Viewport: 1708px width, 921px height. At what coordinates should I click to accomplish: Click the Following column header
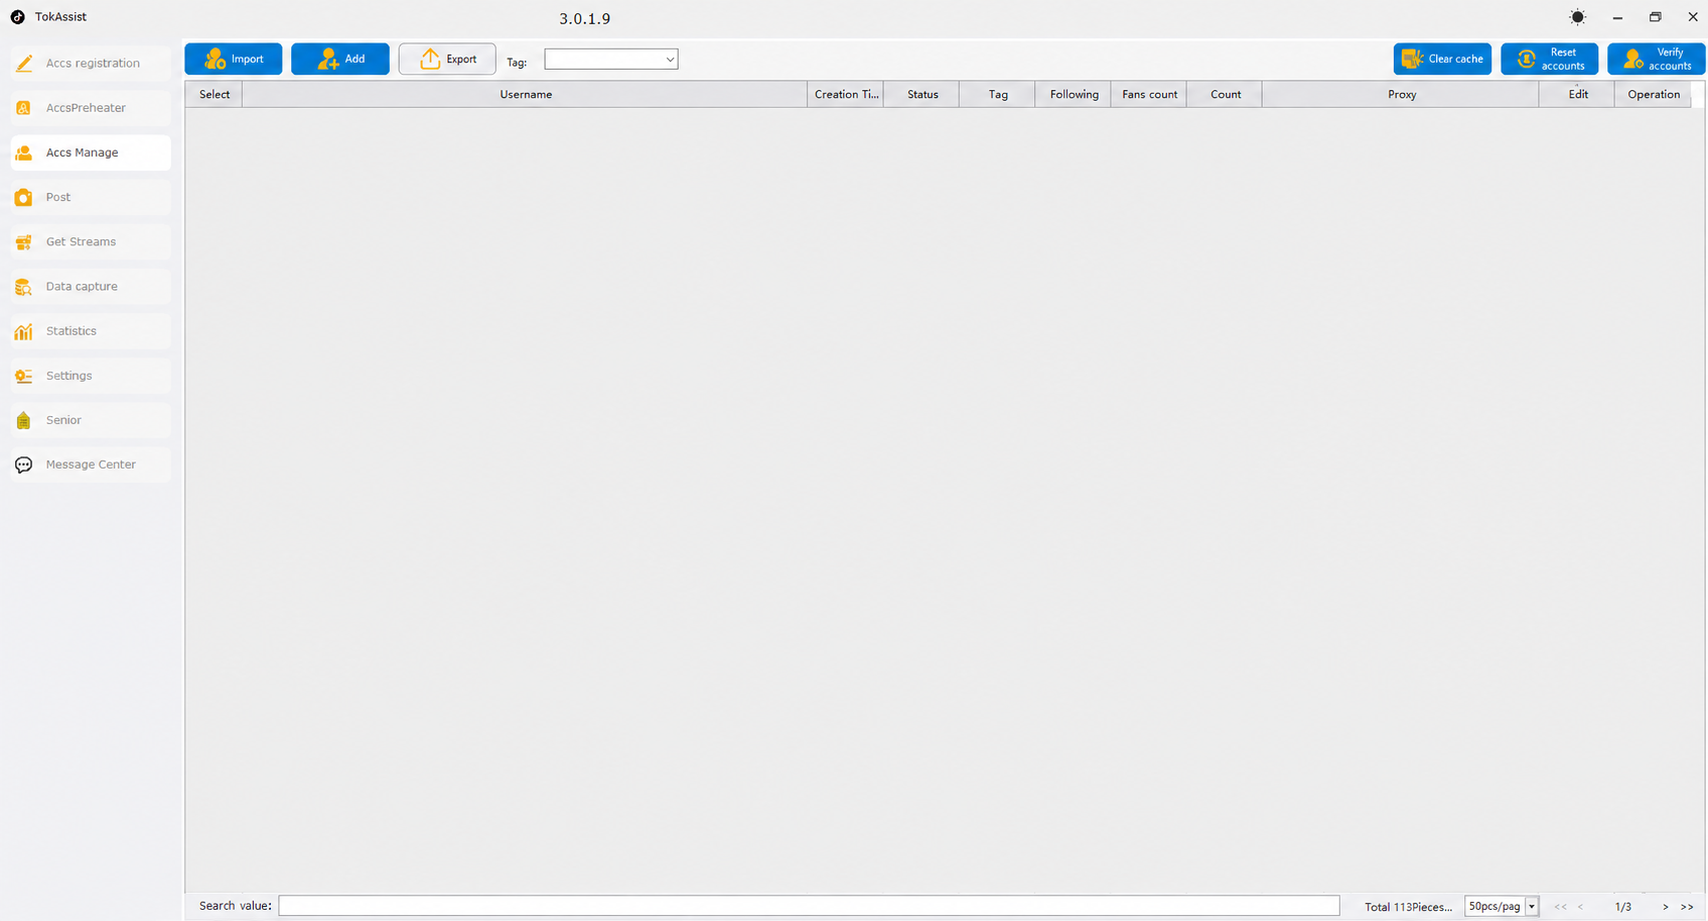click(x=1073, y=94)
